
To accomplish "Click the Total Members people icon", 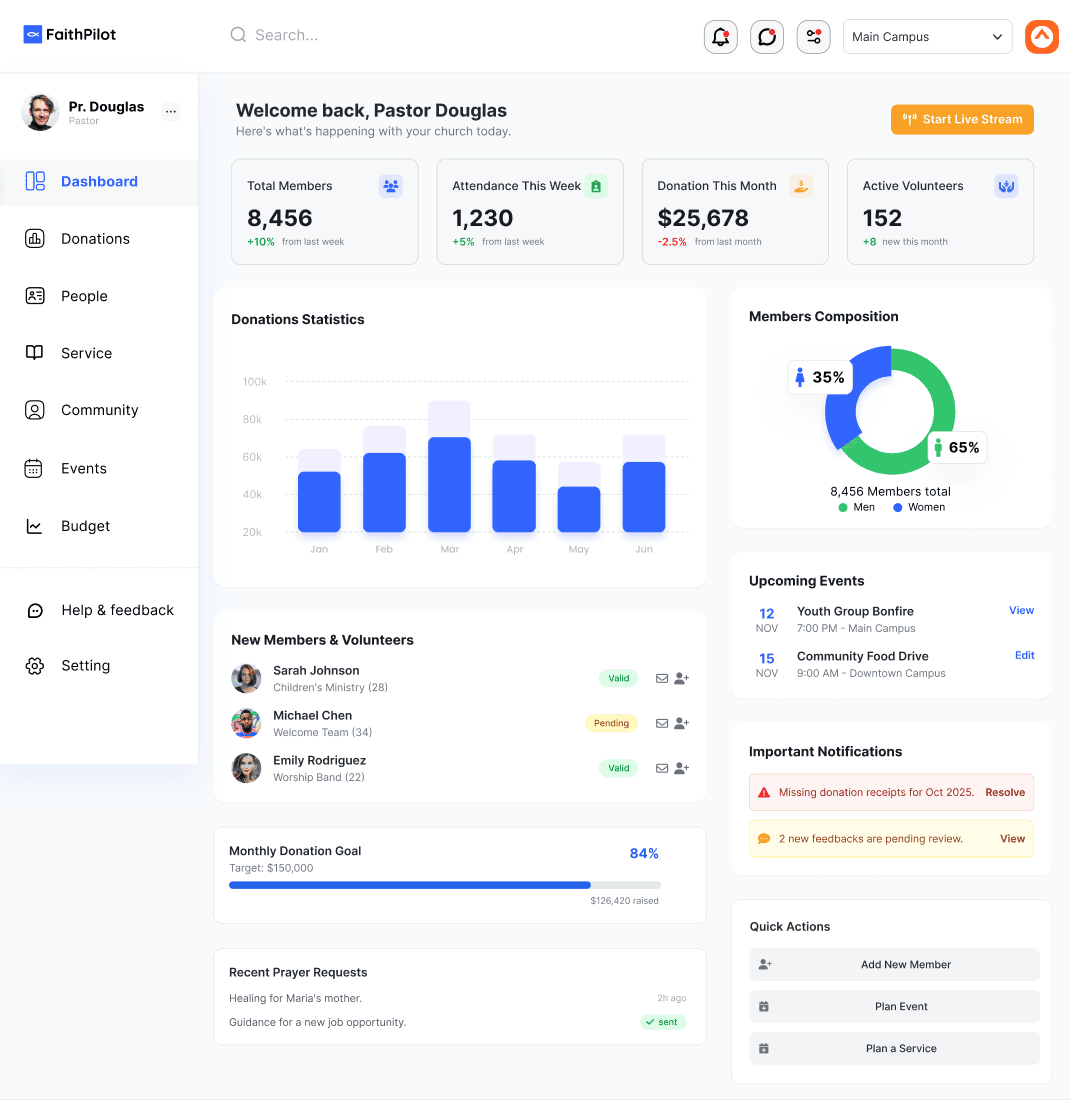I will click(391, 186).
